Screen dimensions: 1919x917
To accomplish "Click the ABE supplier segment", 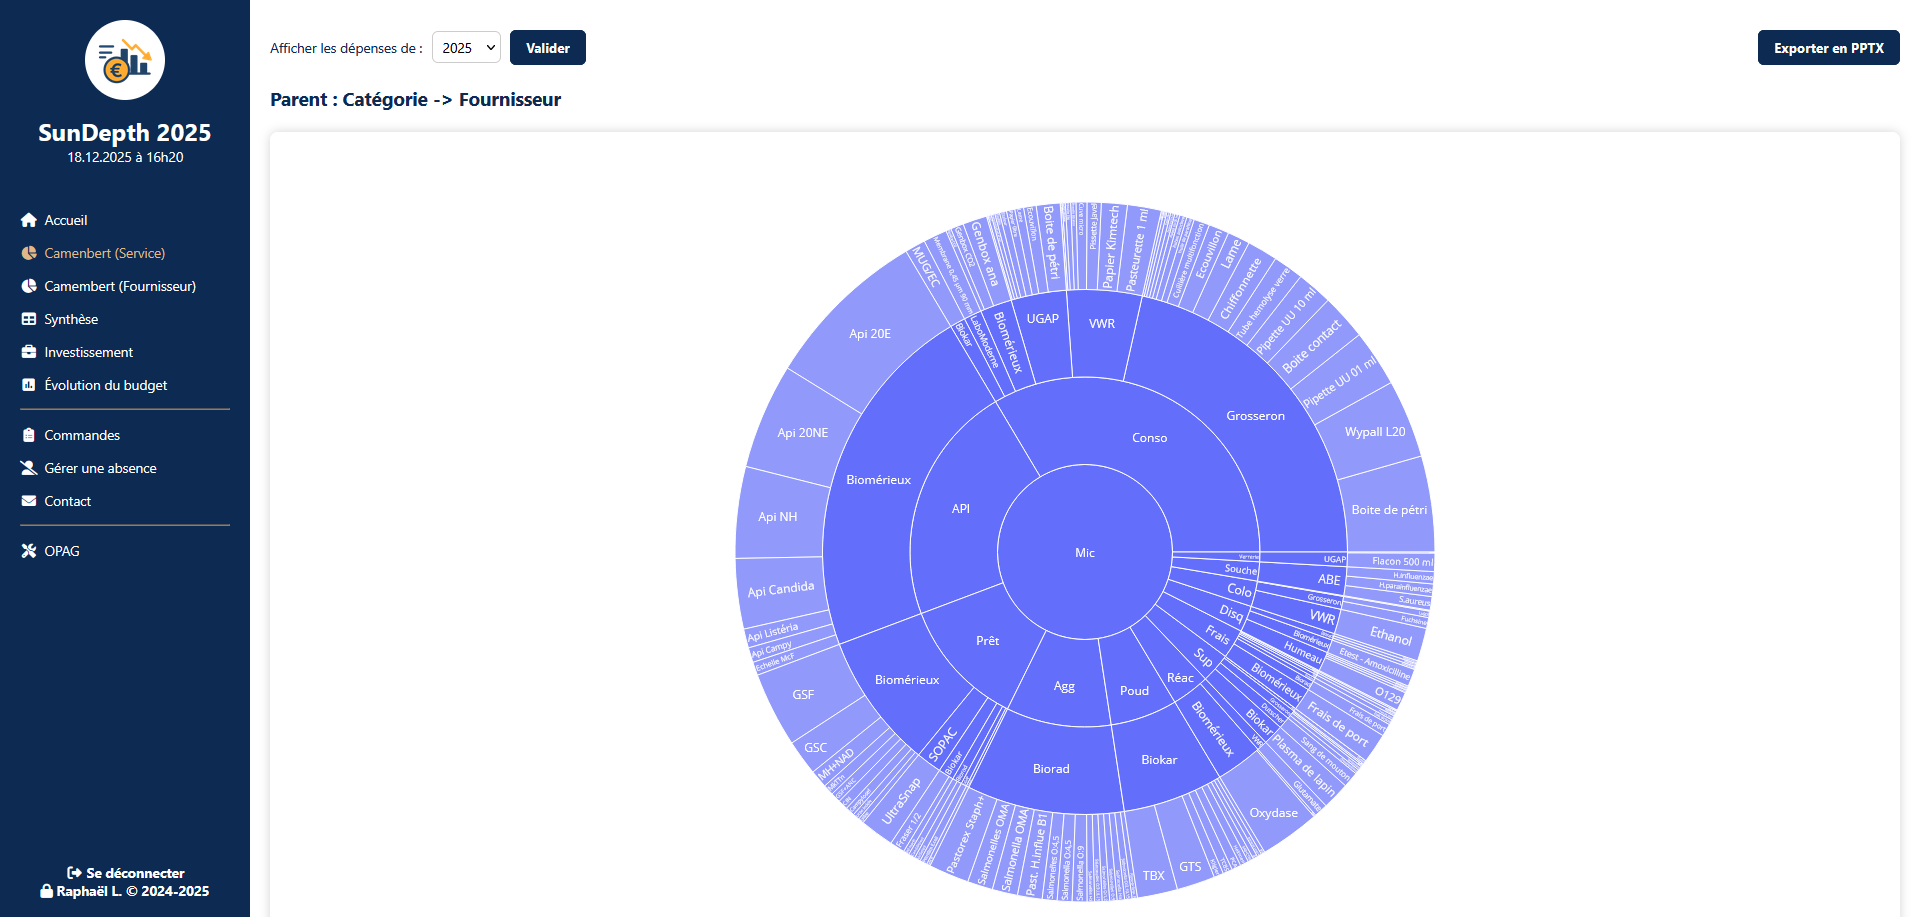I will (x=1329, y=580).
